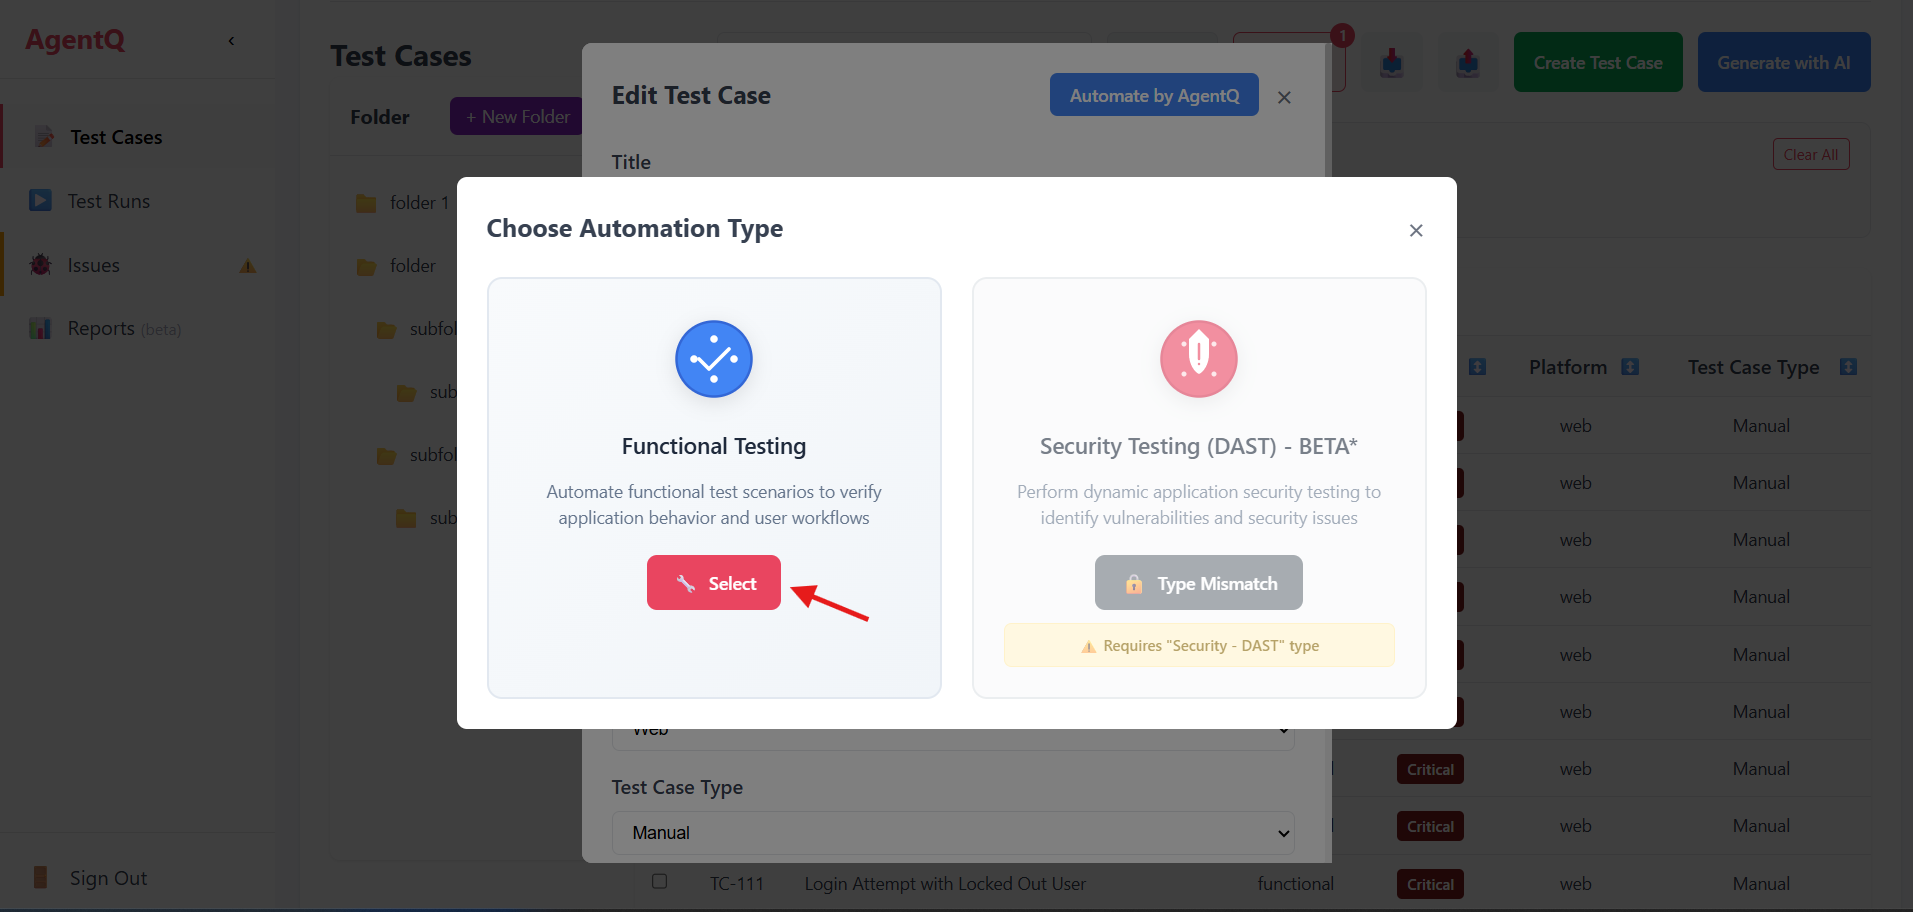This screenshot has width=1913, height=912.
Task: Click the export test cases tray icon
Action: point(1468,62)
